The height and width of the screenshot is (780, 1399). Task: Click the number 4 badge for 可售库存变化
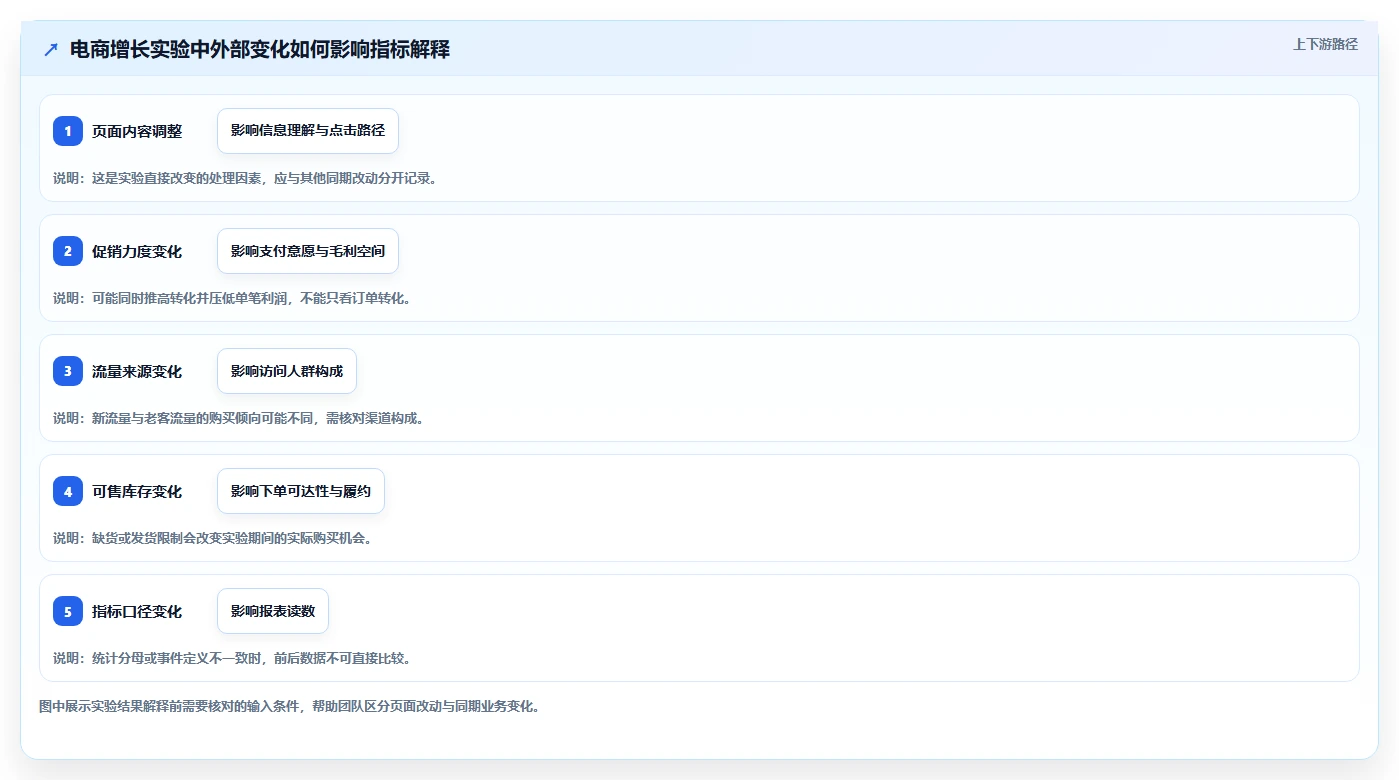(68, 491)
